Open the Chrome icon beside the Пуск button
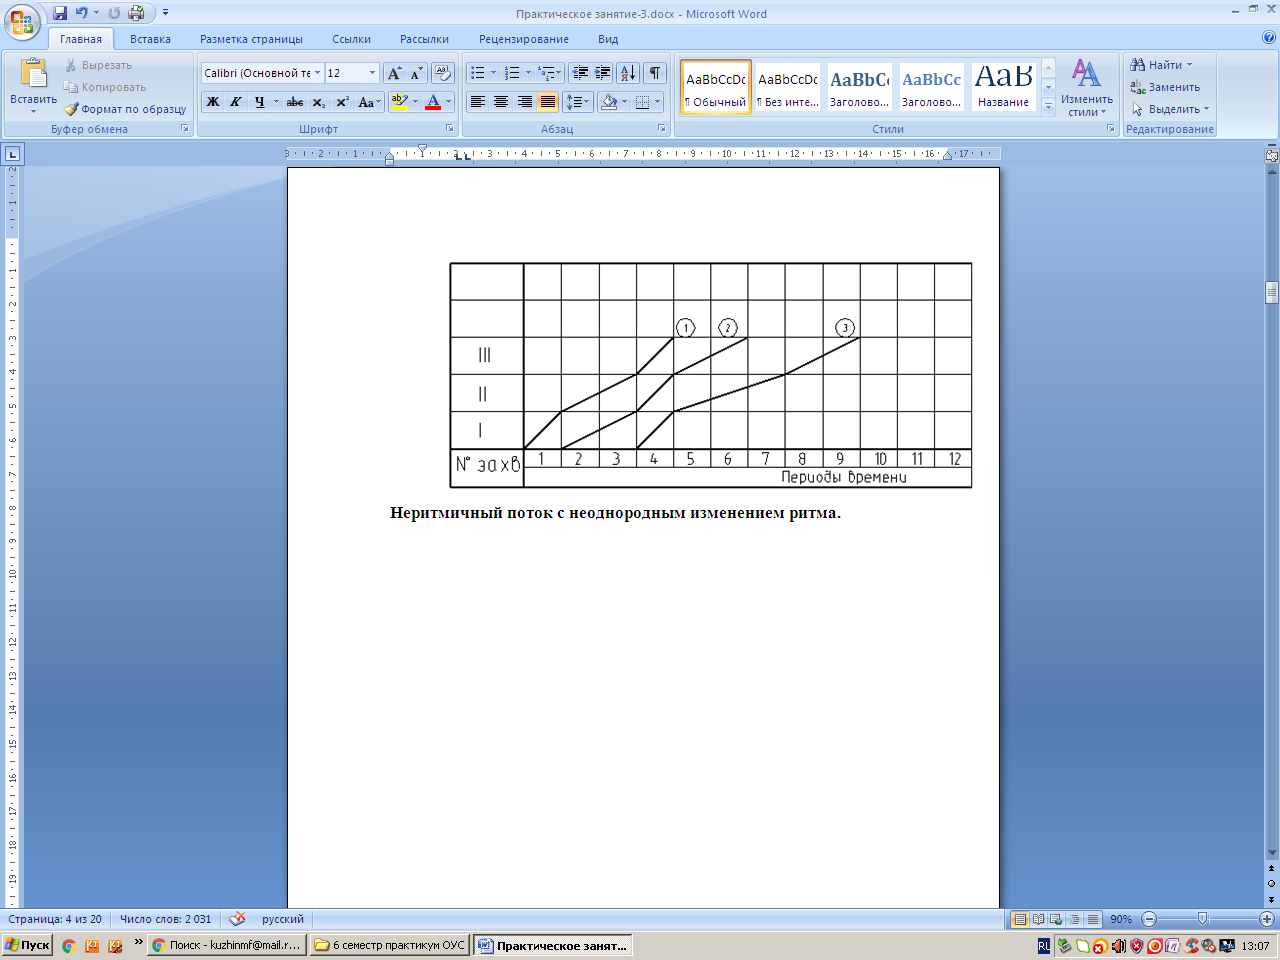 [x=68, y=945]
